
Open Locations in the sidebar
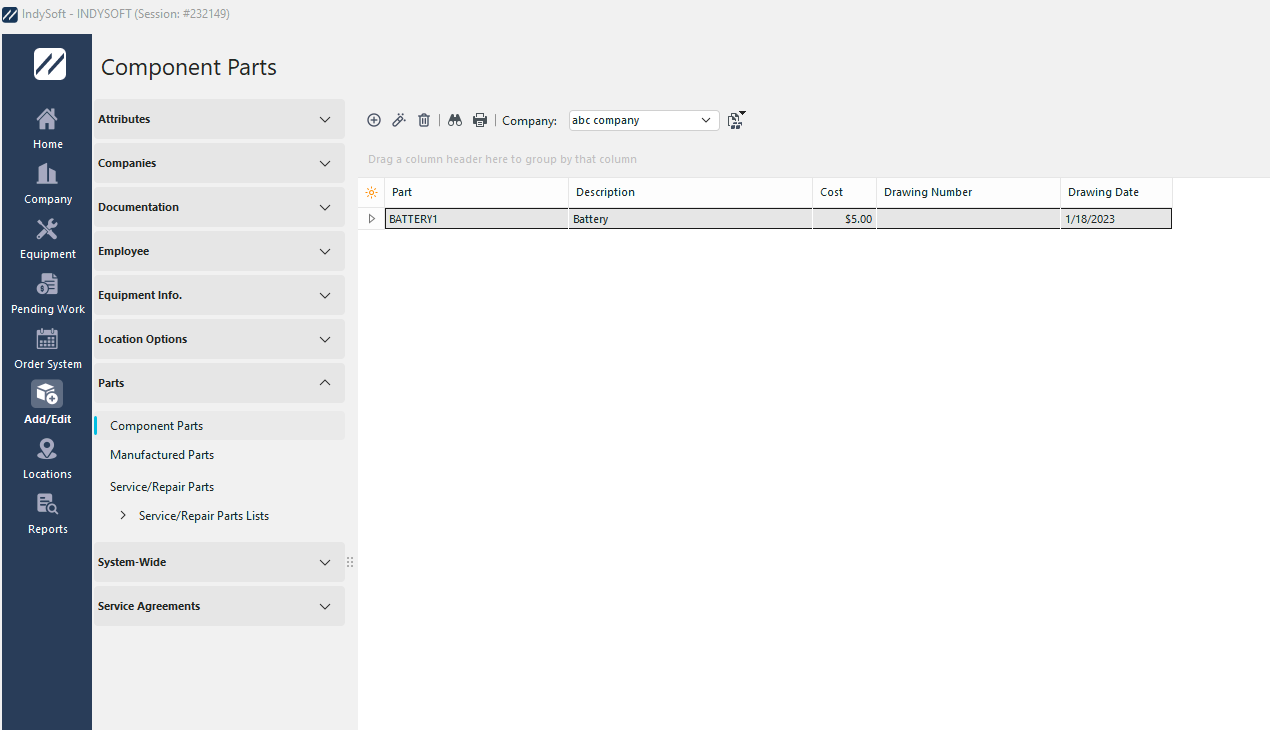pyautogui.click(x=47, y=458)
